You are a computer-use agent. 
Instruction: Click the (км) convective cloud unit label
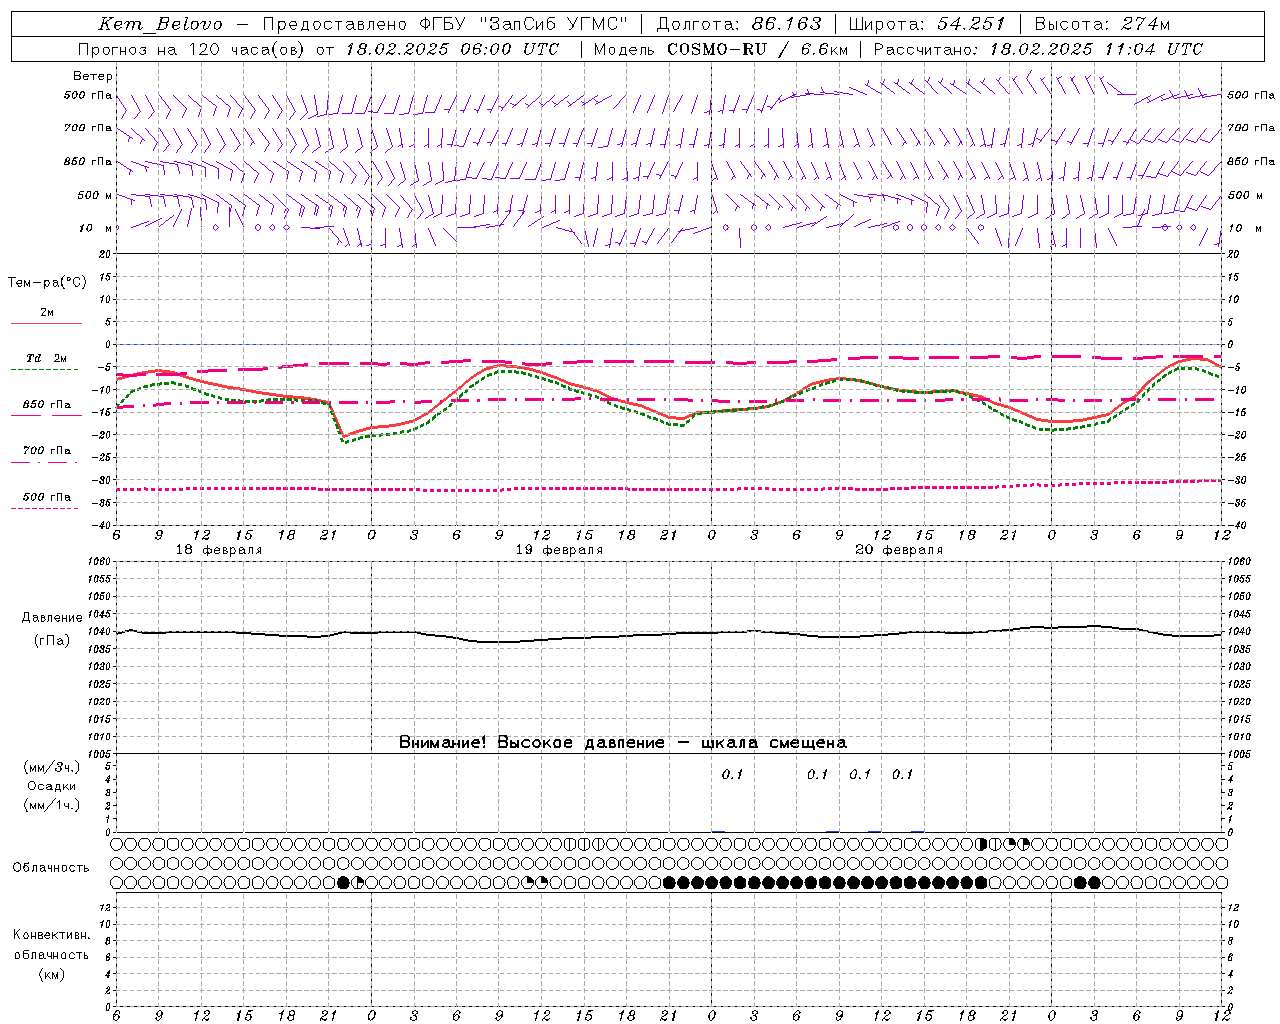pyautogui.click(x=52, y=974)
